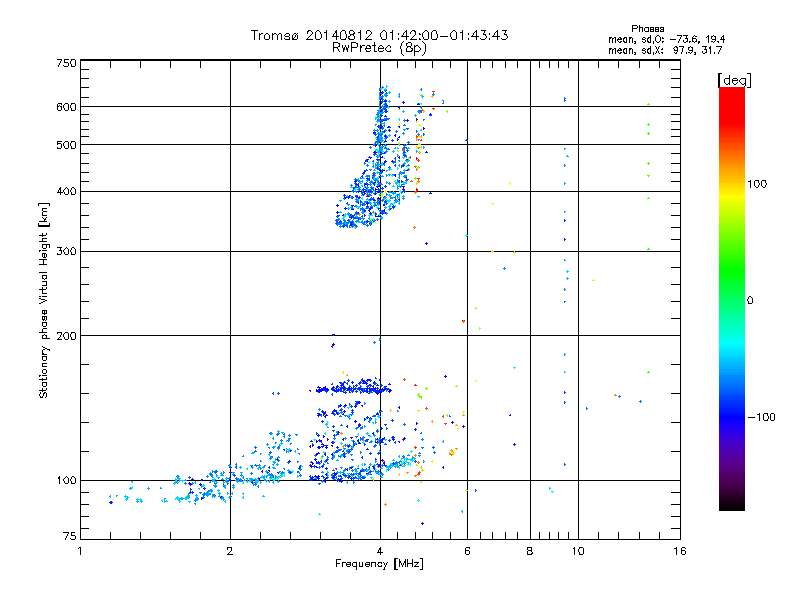Viewport: 800px width, 600px height.
Task: Click the x-axis tick label '6'
Action: (467, 551)
